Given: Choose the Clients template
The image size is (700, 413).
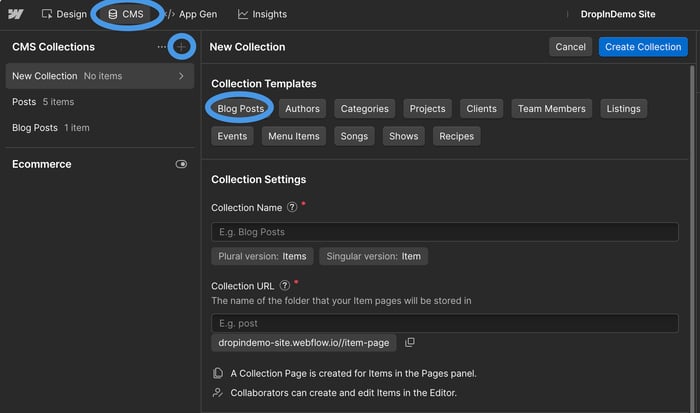Looking at the screenshot, I should point(481,108).
